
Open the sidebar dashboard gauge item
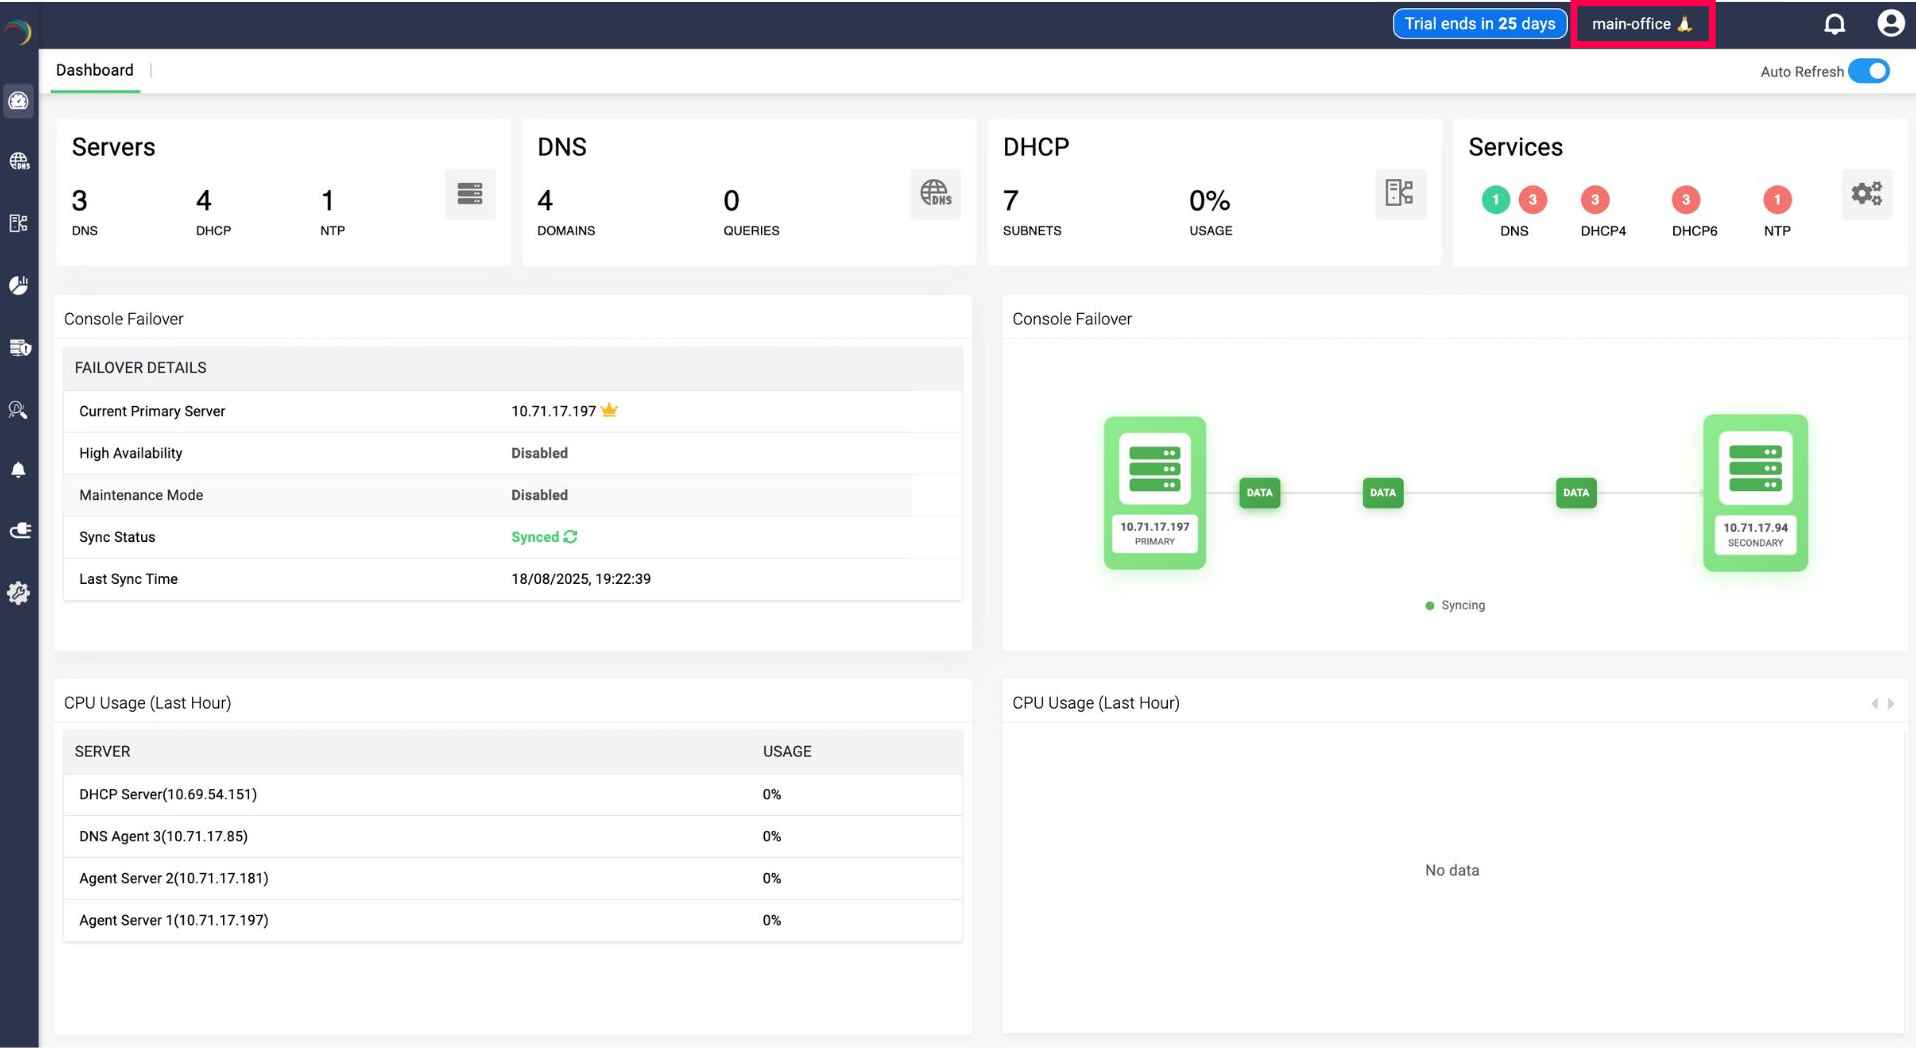tap(19, 101)
